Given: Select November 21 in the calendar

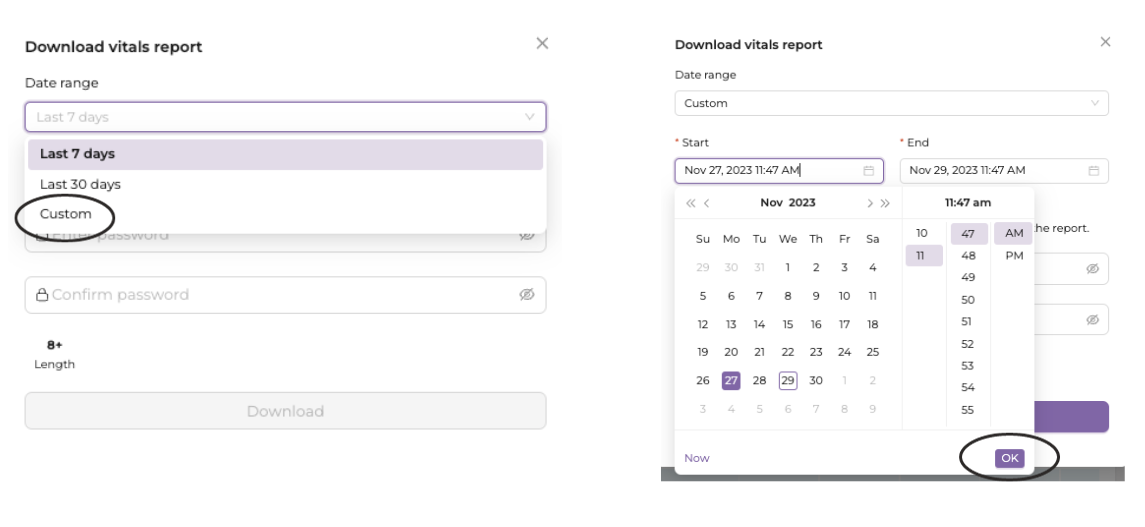Looking at the screenshot, I should 759,352.
